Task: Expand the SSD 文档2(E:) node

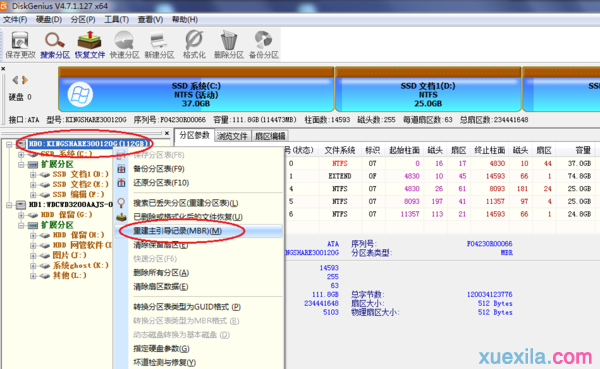Action: tap(33, 184)
